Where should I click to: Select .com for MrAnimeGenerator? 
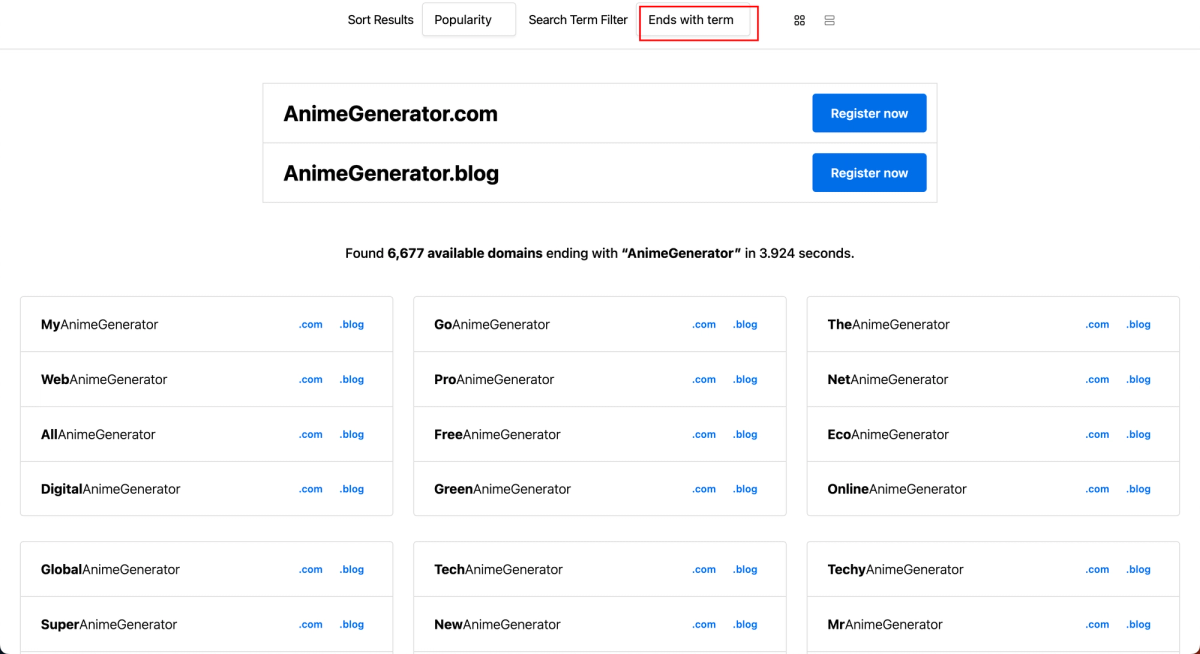[1098, 625]
